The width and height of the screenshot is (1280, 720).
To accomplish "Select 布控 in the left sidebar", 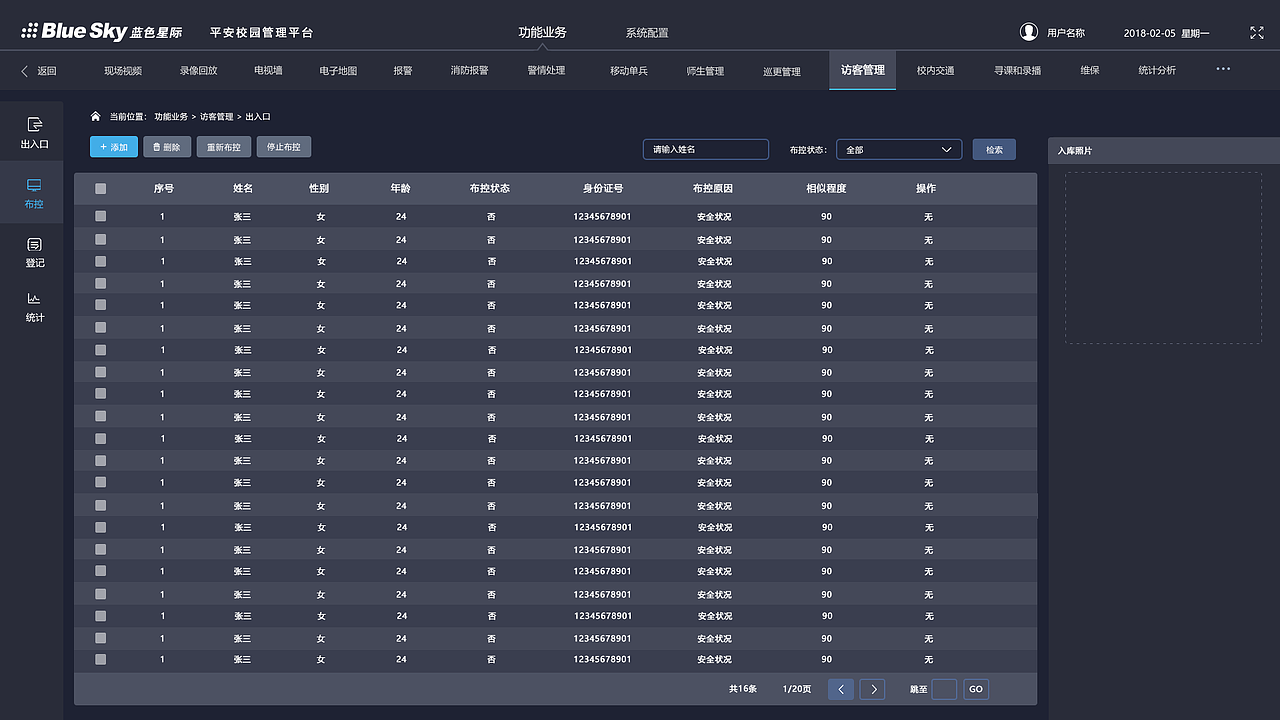I will (x=34, y=194).
